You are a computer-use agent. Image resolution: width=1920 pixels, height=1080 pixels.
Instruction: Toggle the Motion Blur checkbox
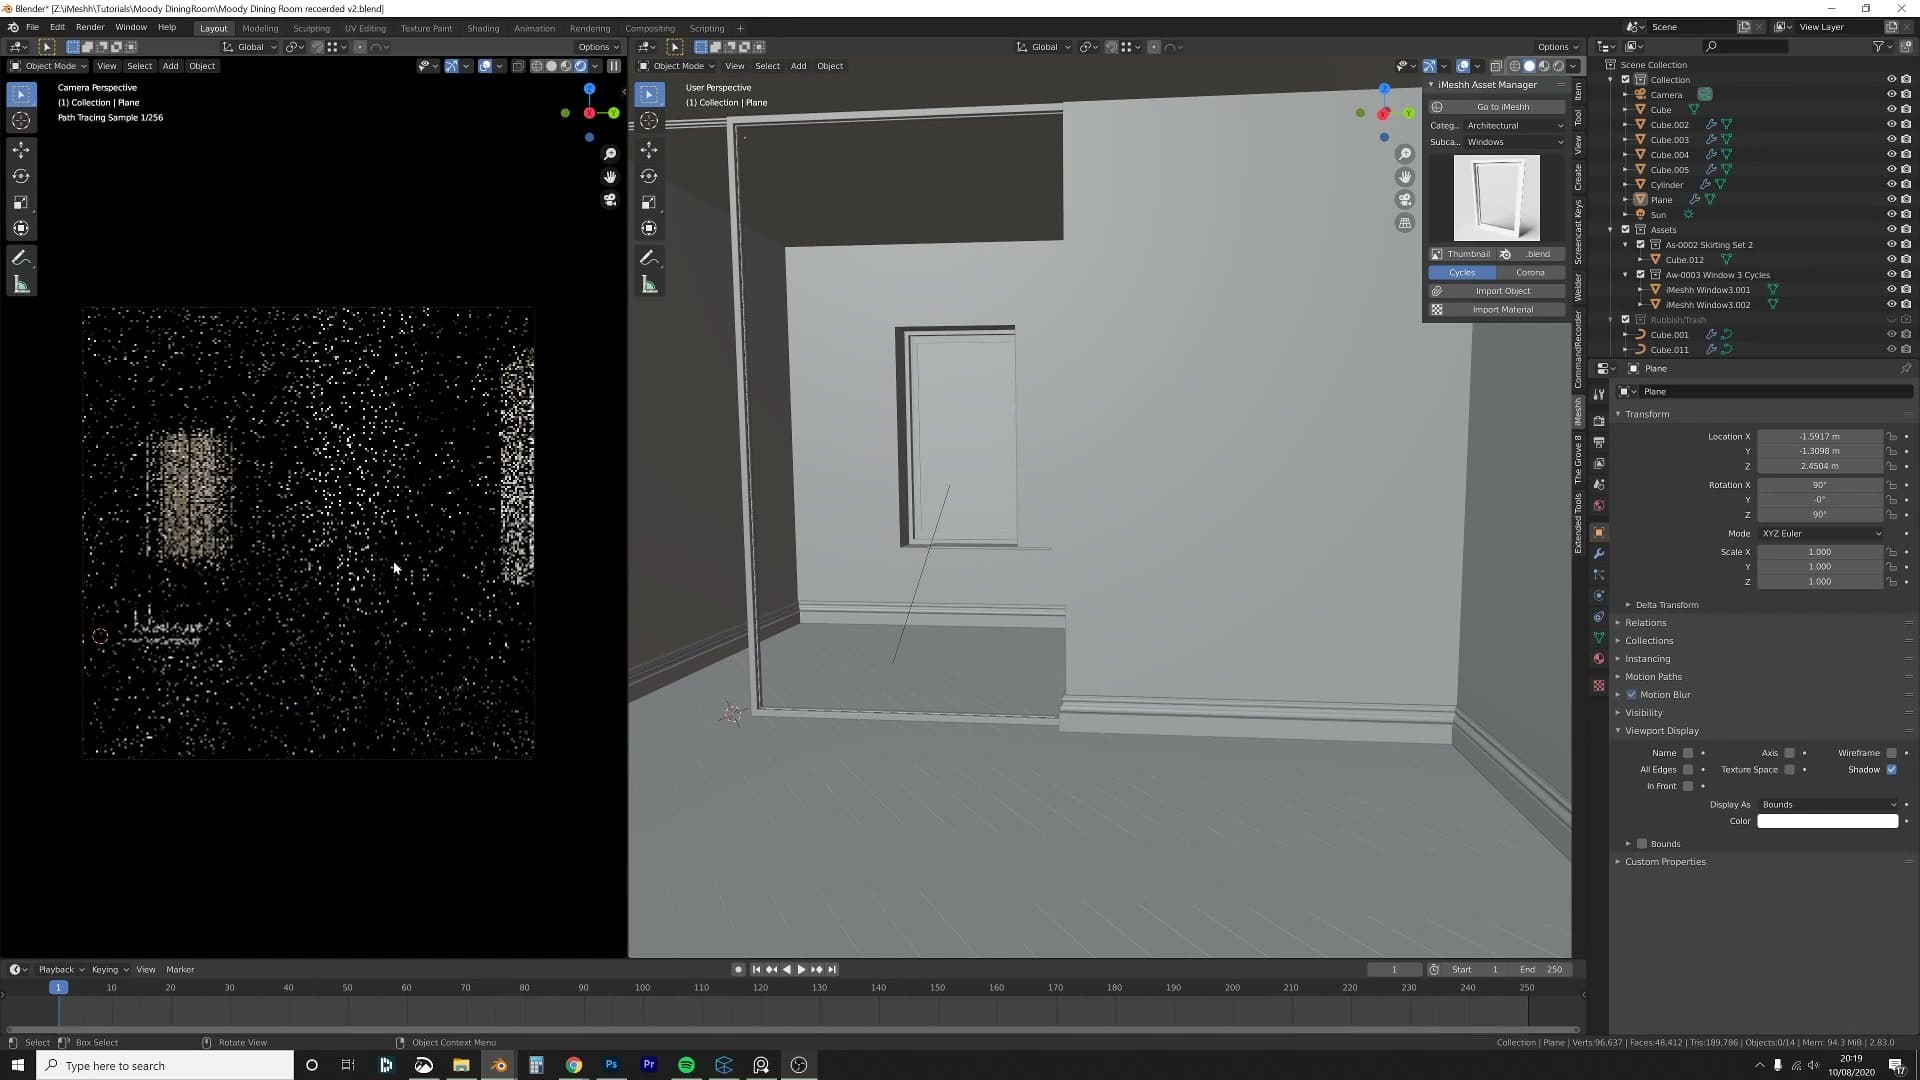[x=1632, y=695]
